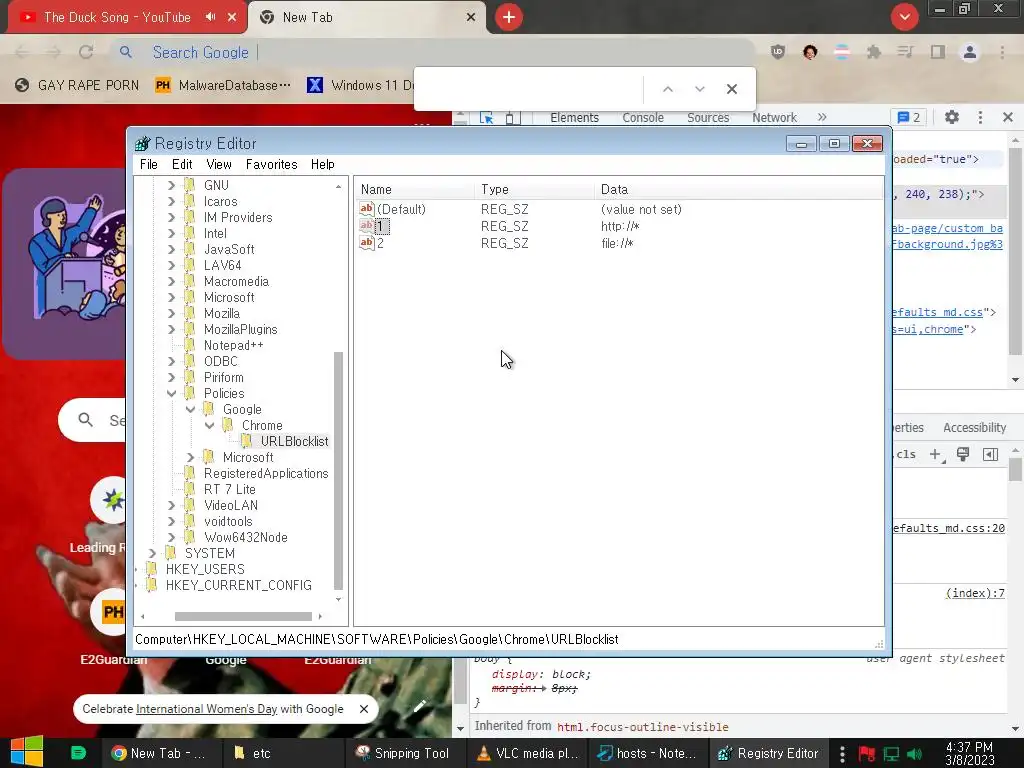Screen dimensions: 1024x768
Task: Select the Wow6432Node key
Action: tap(246, 537)
